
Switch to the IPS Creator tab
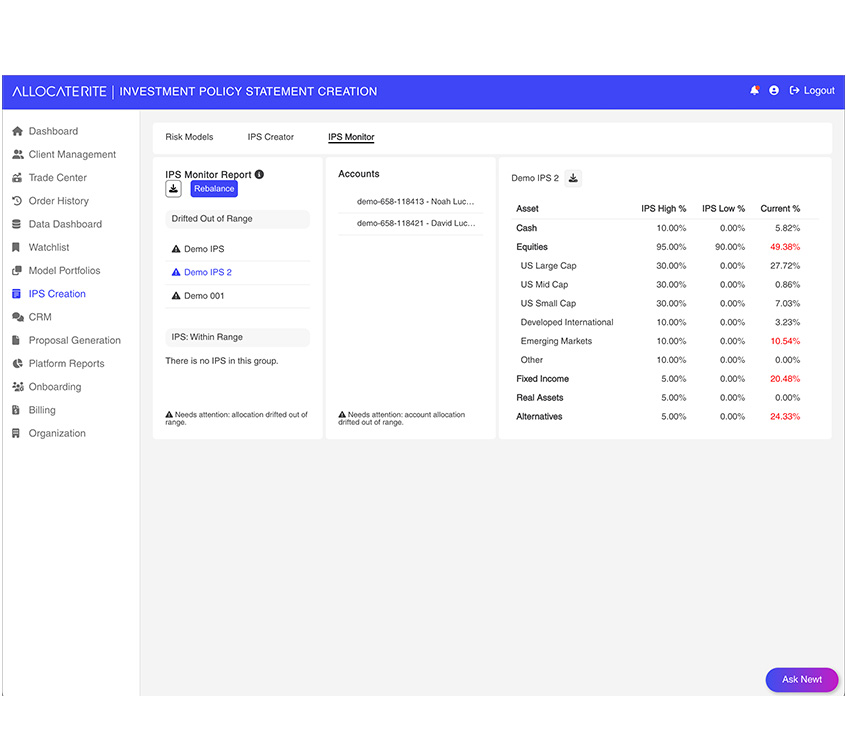(x=268, y=137)
